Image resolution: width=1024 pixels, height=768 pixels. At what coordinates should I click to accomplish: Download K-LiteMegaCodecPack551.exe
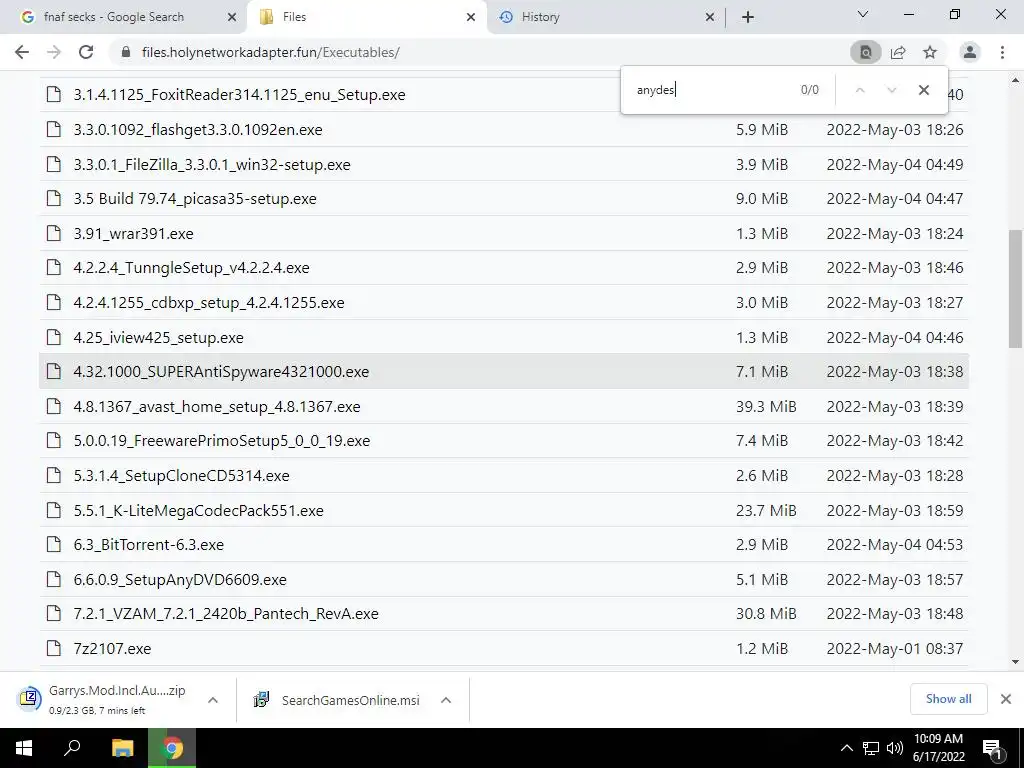(199, 511)
